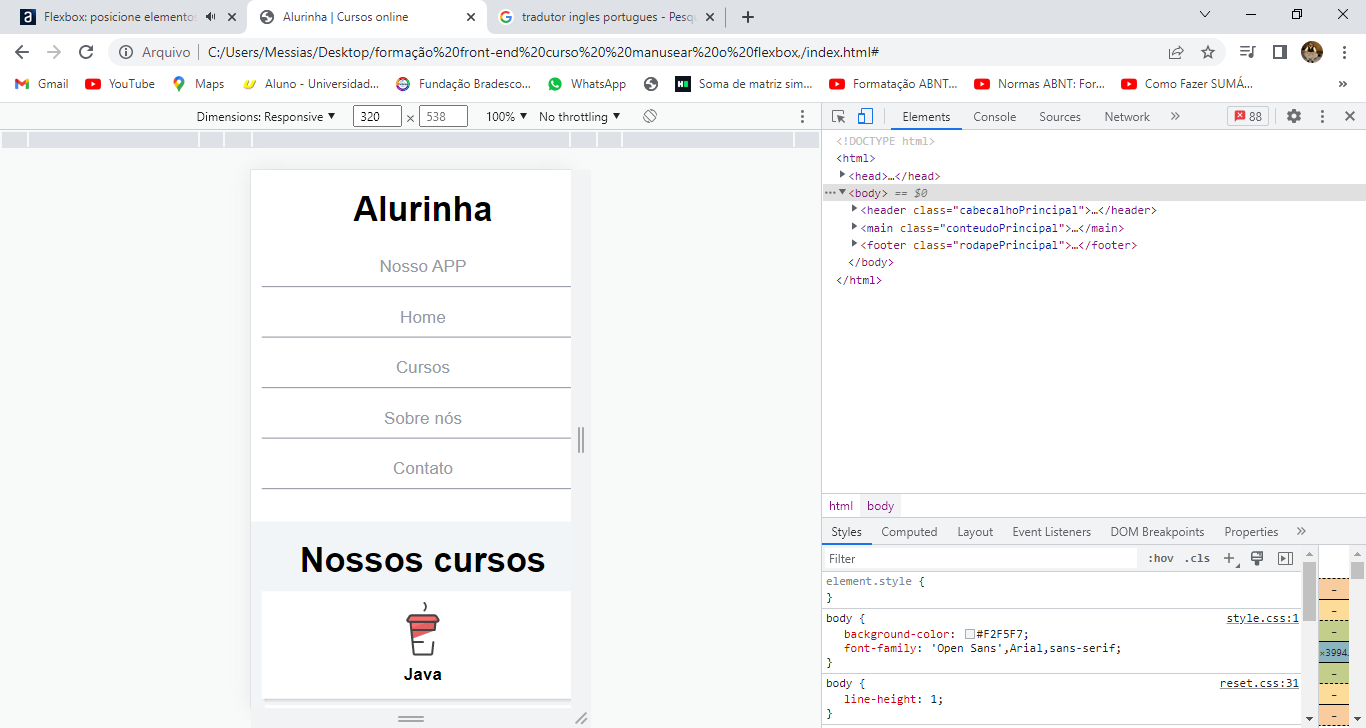
Task: Open DevTools settings gear
Action: (x=1294, y=116)
